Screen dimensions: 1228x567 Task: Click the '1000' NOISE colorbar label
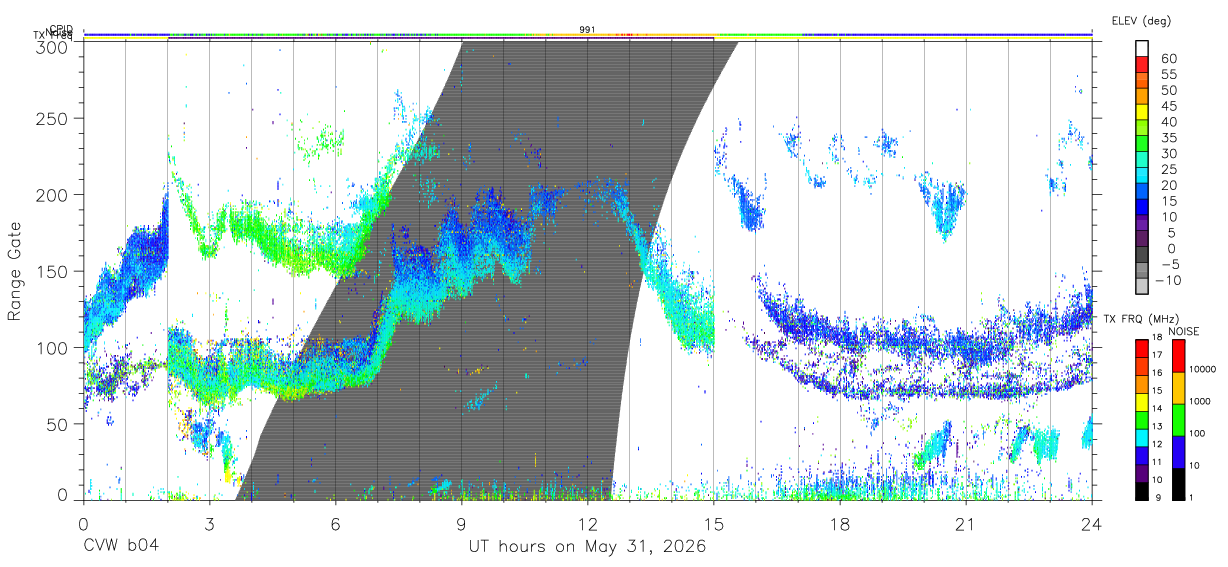(1202, 401)
